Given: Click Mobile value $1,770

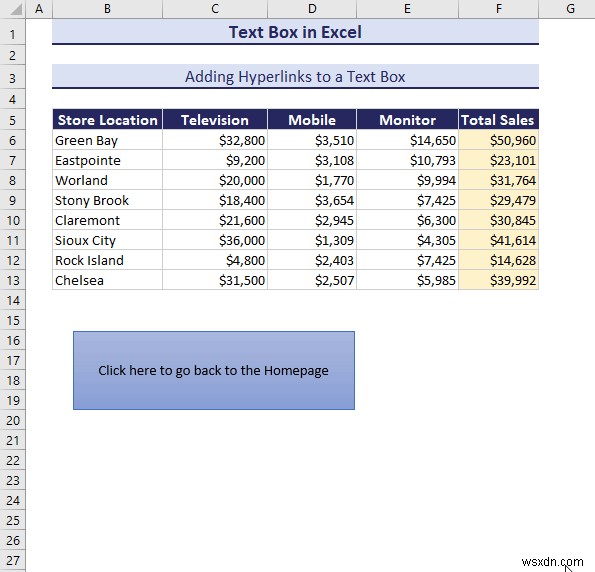Looking at the screenshot, I should coord(312,180).
